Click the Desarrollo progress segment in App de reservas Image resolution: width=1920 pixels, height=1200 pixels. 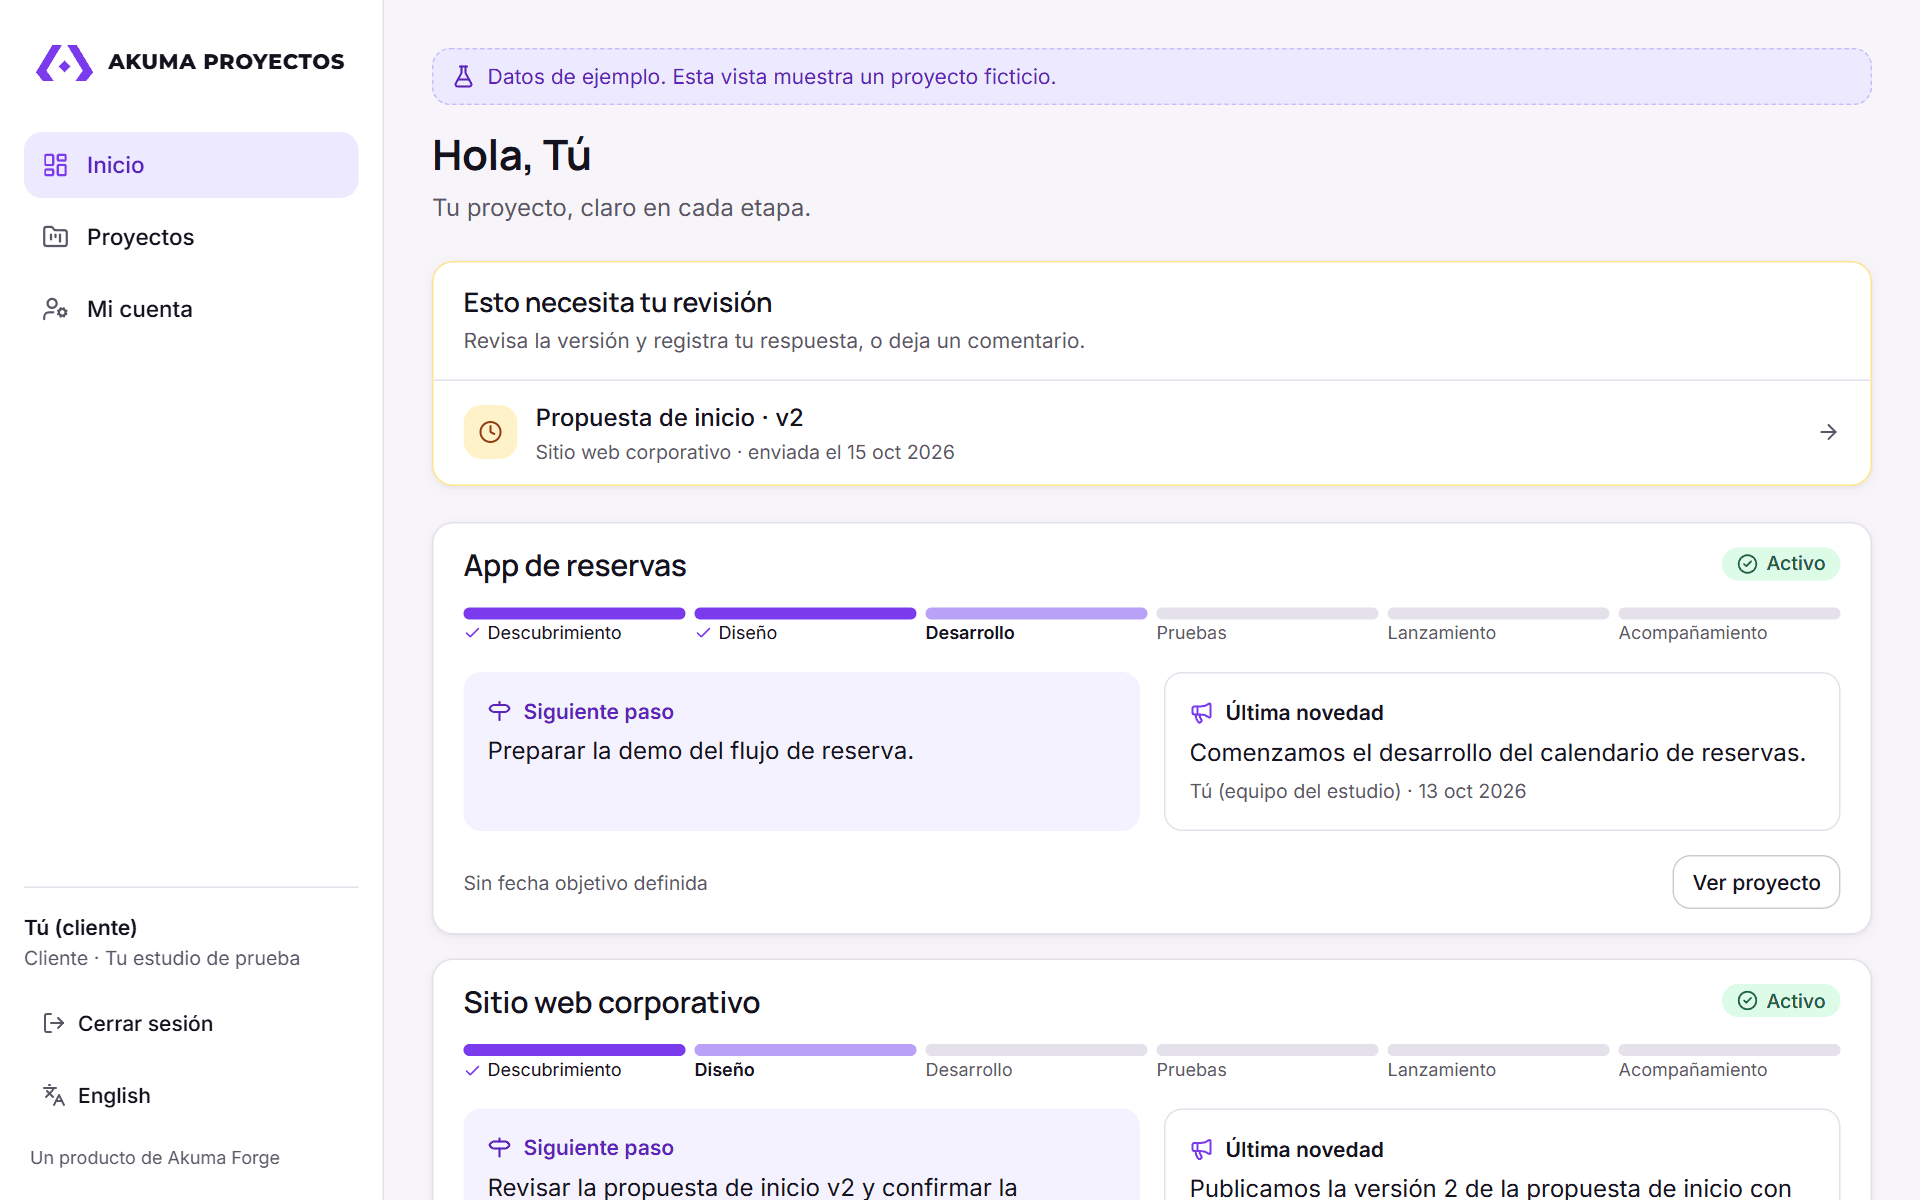(x=1036, y=613)
